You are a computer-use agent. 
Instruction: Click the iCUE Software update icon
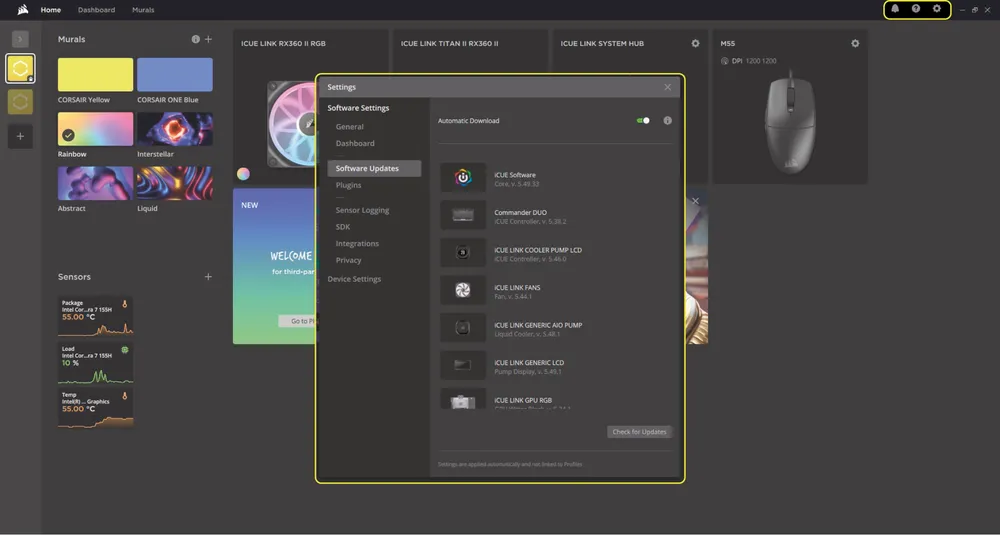(463, 177)
